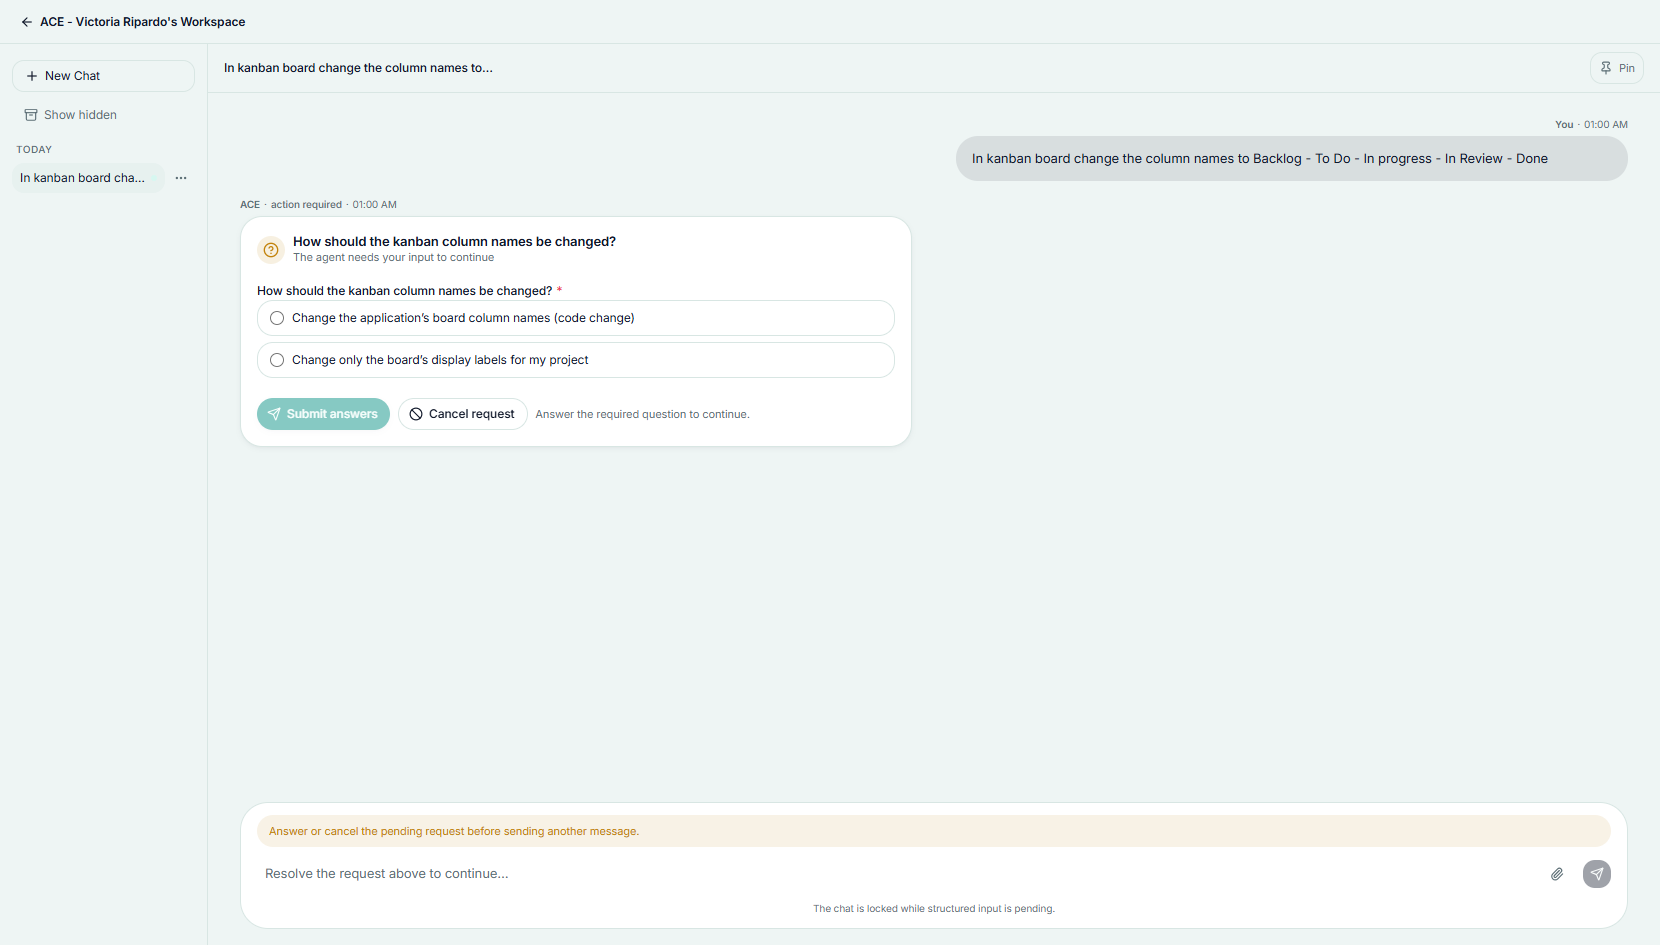Start a New Chat
Image resolution: width=1660 pixels, height=945 pixels.
coord(103,76)
